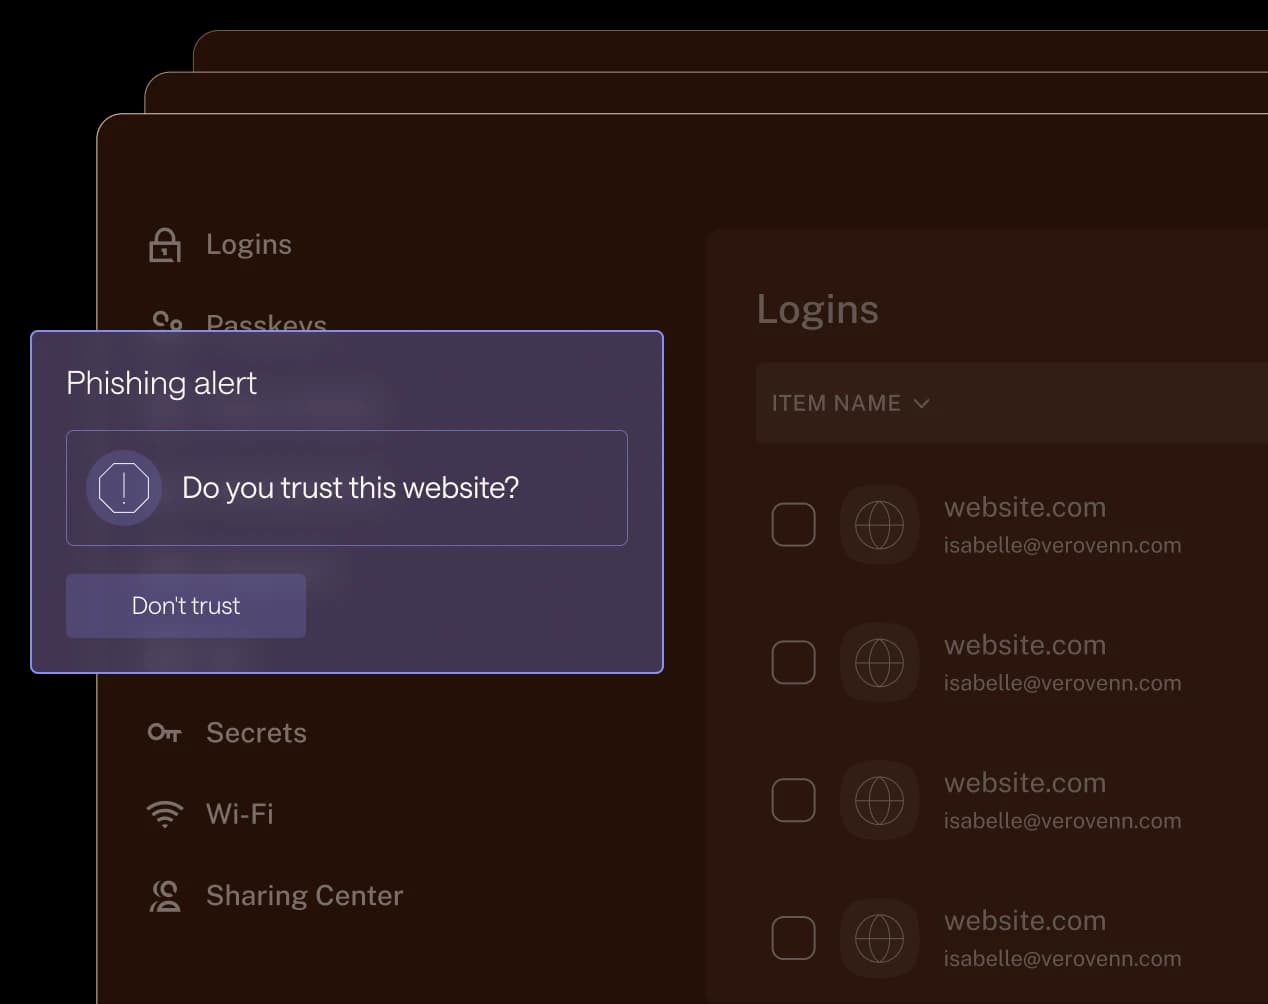The height and width of the screenshot is (1004, 1268).
Task: Open the Passkeys sidebar item
Action: [266, 322]
